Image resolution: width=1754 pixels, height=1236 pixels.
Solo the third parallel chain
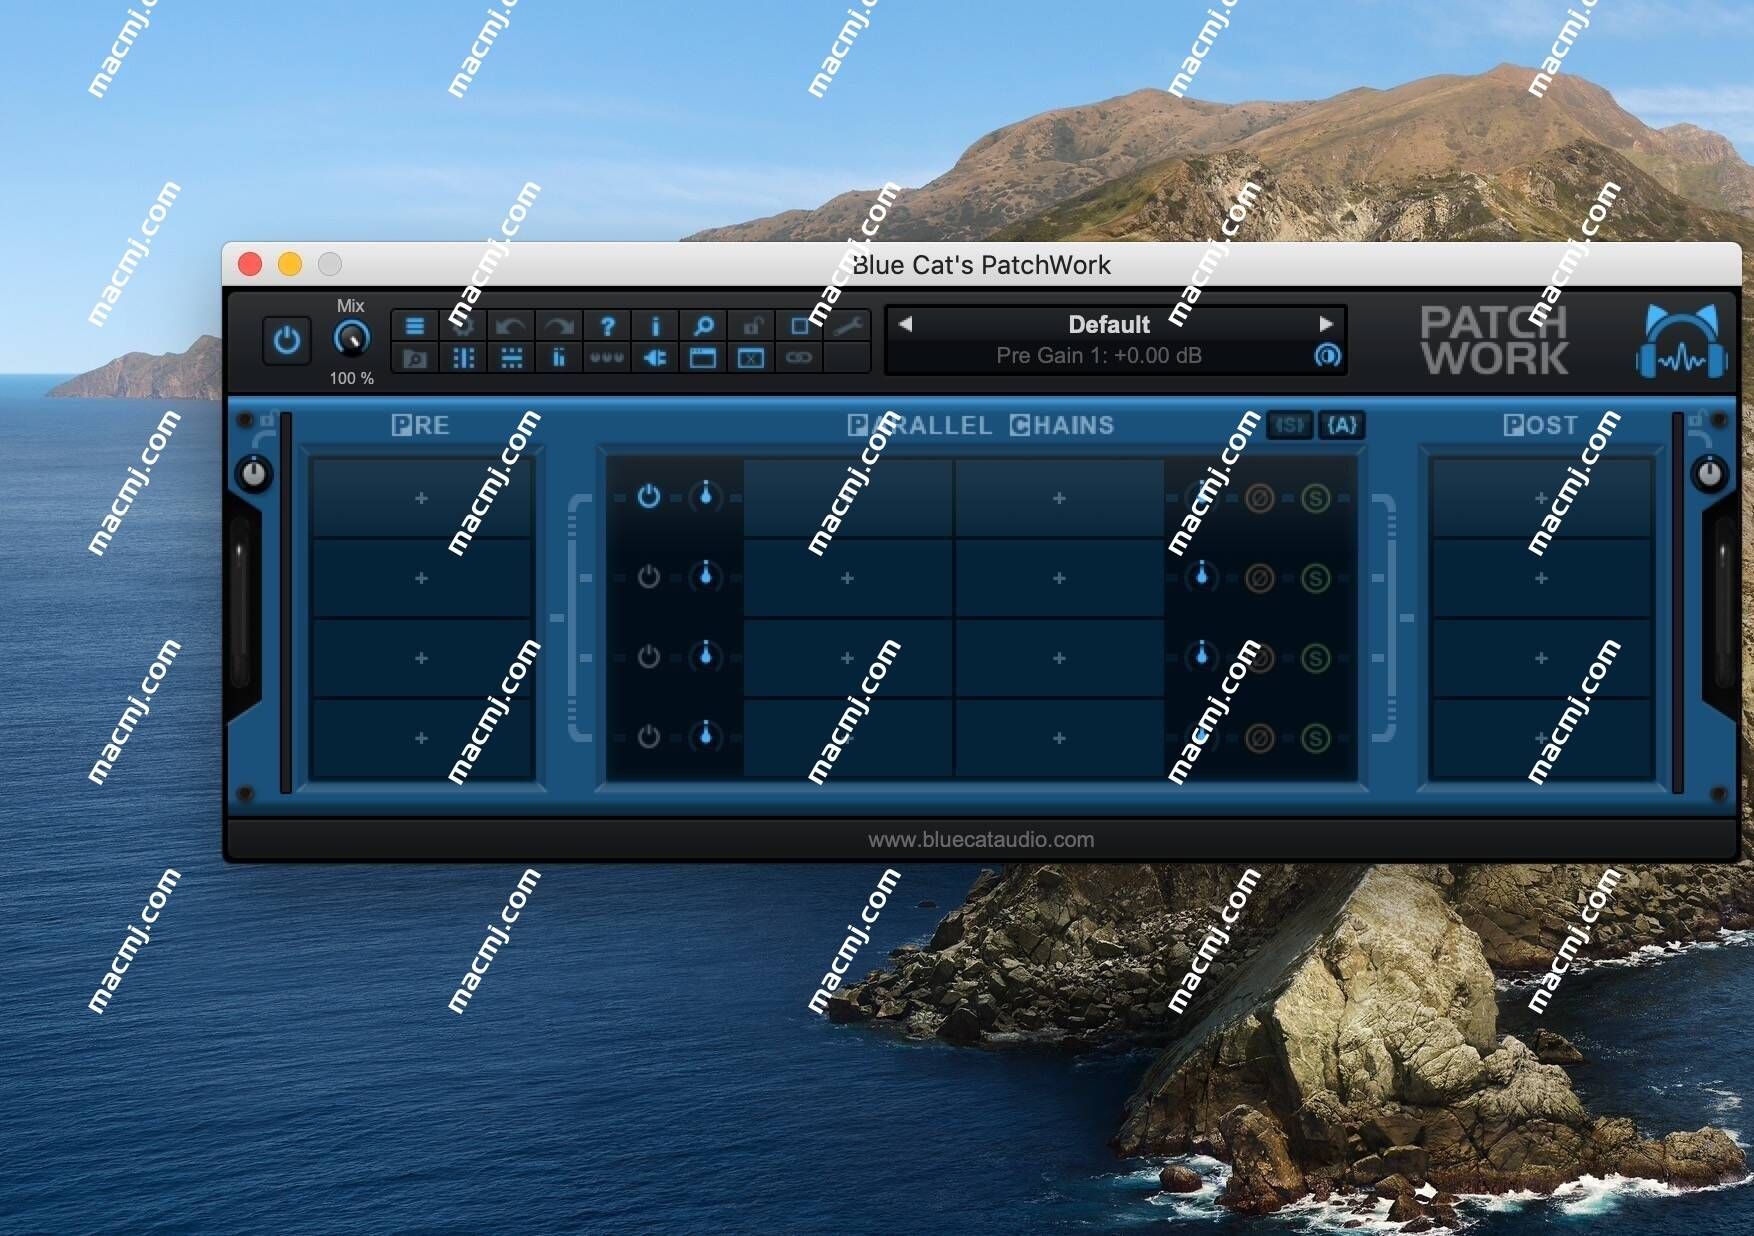click(1316, 658)
